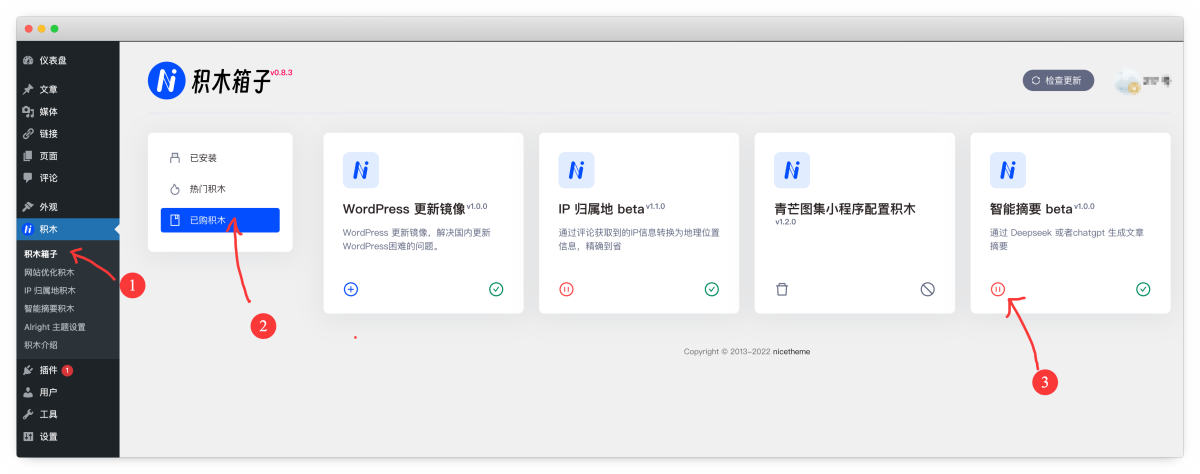Click the wrench icon beside 工具

click(28, 414)
